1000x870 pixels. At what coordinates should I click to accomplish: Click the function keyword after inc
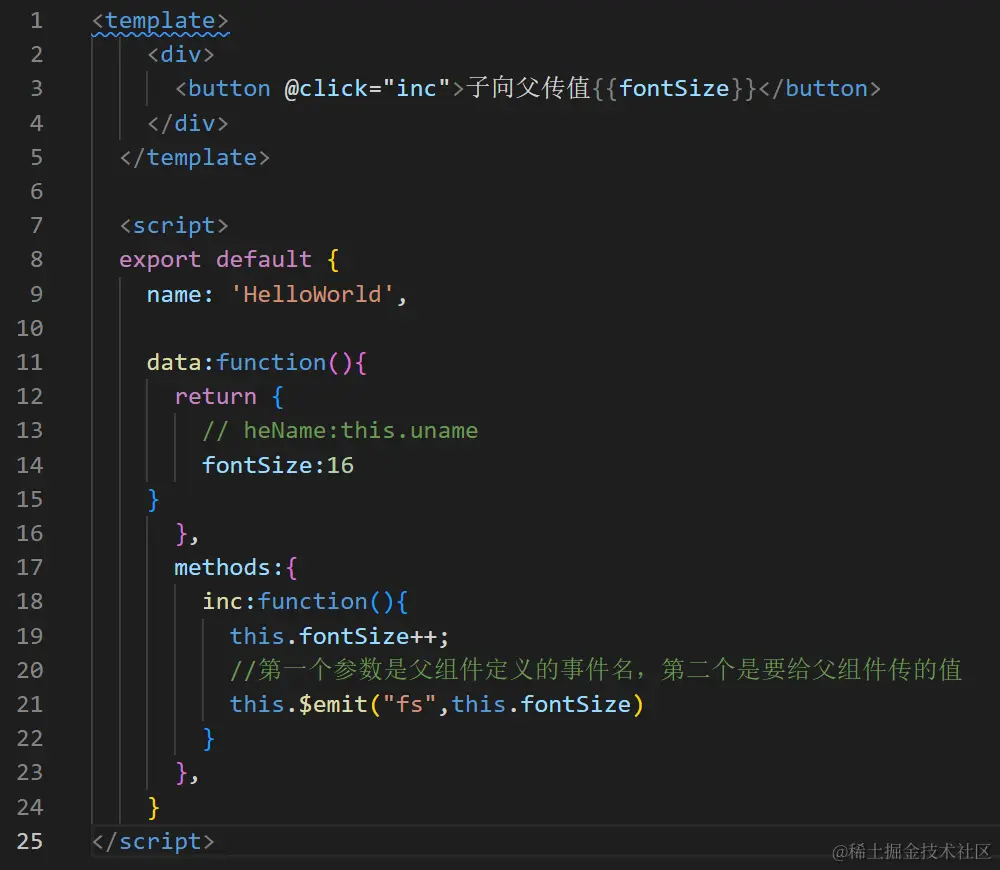pos(312,601)
